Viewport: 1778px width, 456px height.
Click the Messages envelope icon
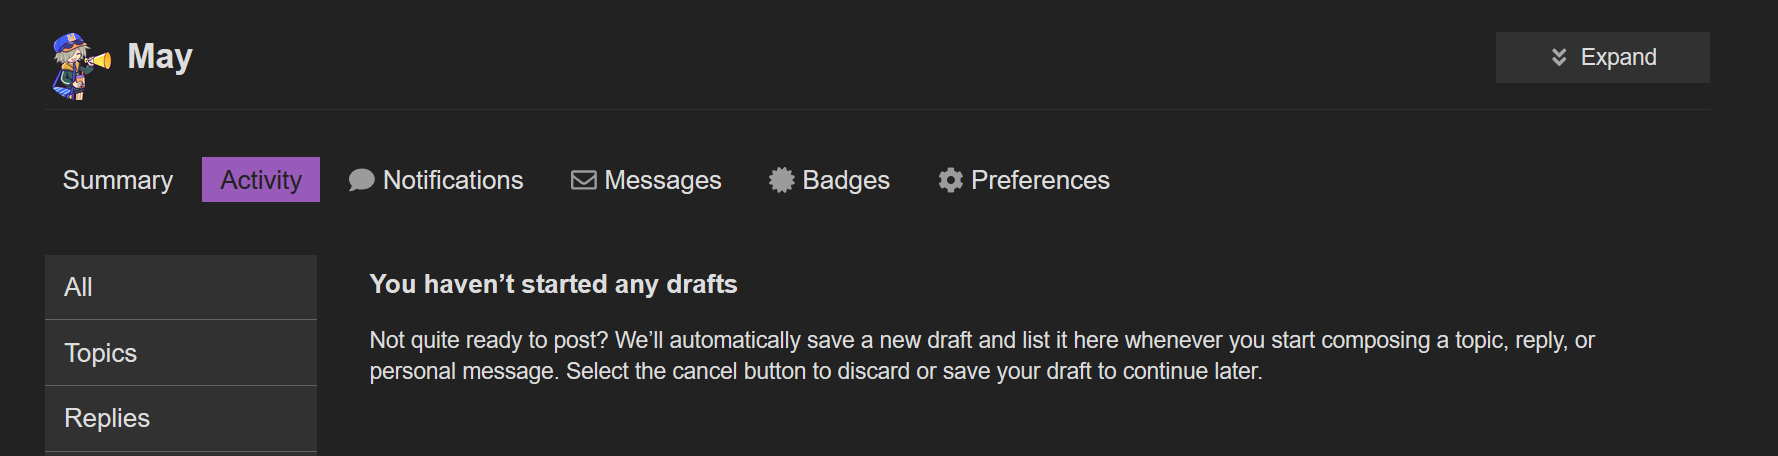pyautogui.click(x=584, y=180)
